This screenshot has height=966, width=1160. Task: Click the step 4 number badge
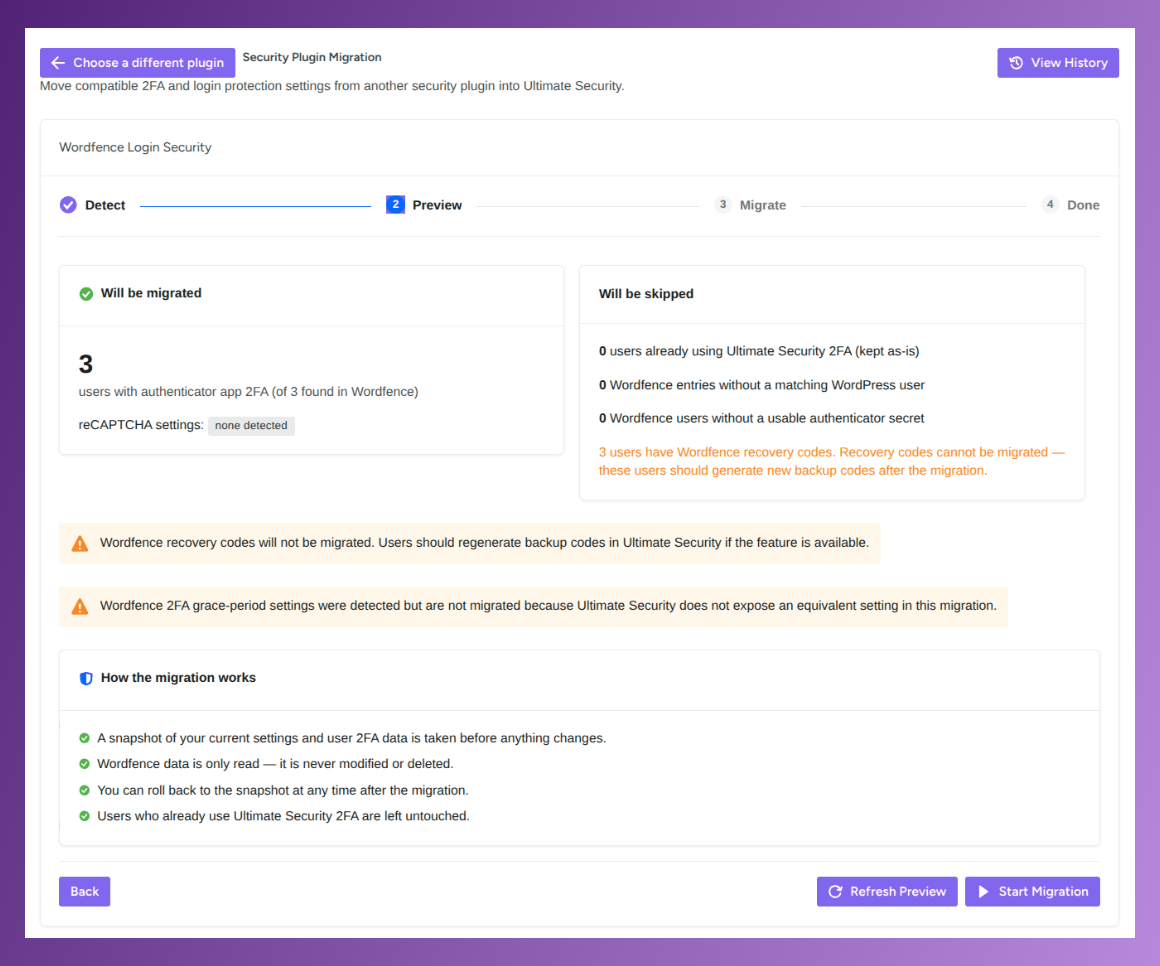click(1050, 204)
